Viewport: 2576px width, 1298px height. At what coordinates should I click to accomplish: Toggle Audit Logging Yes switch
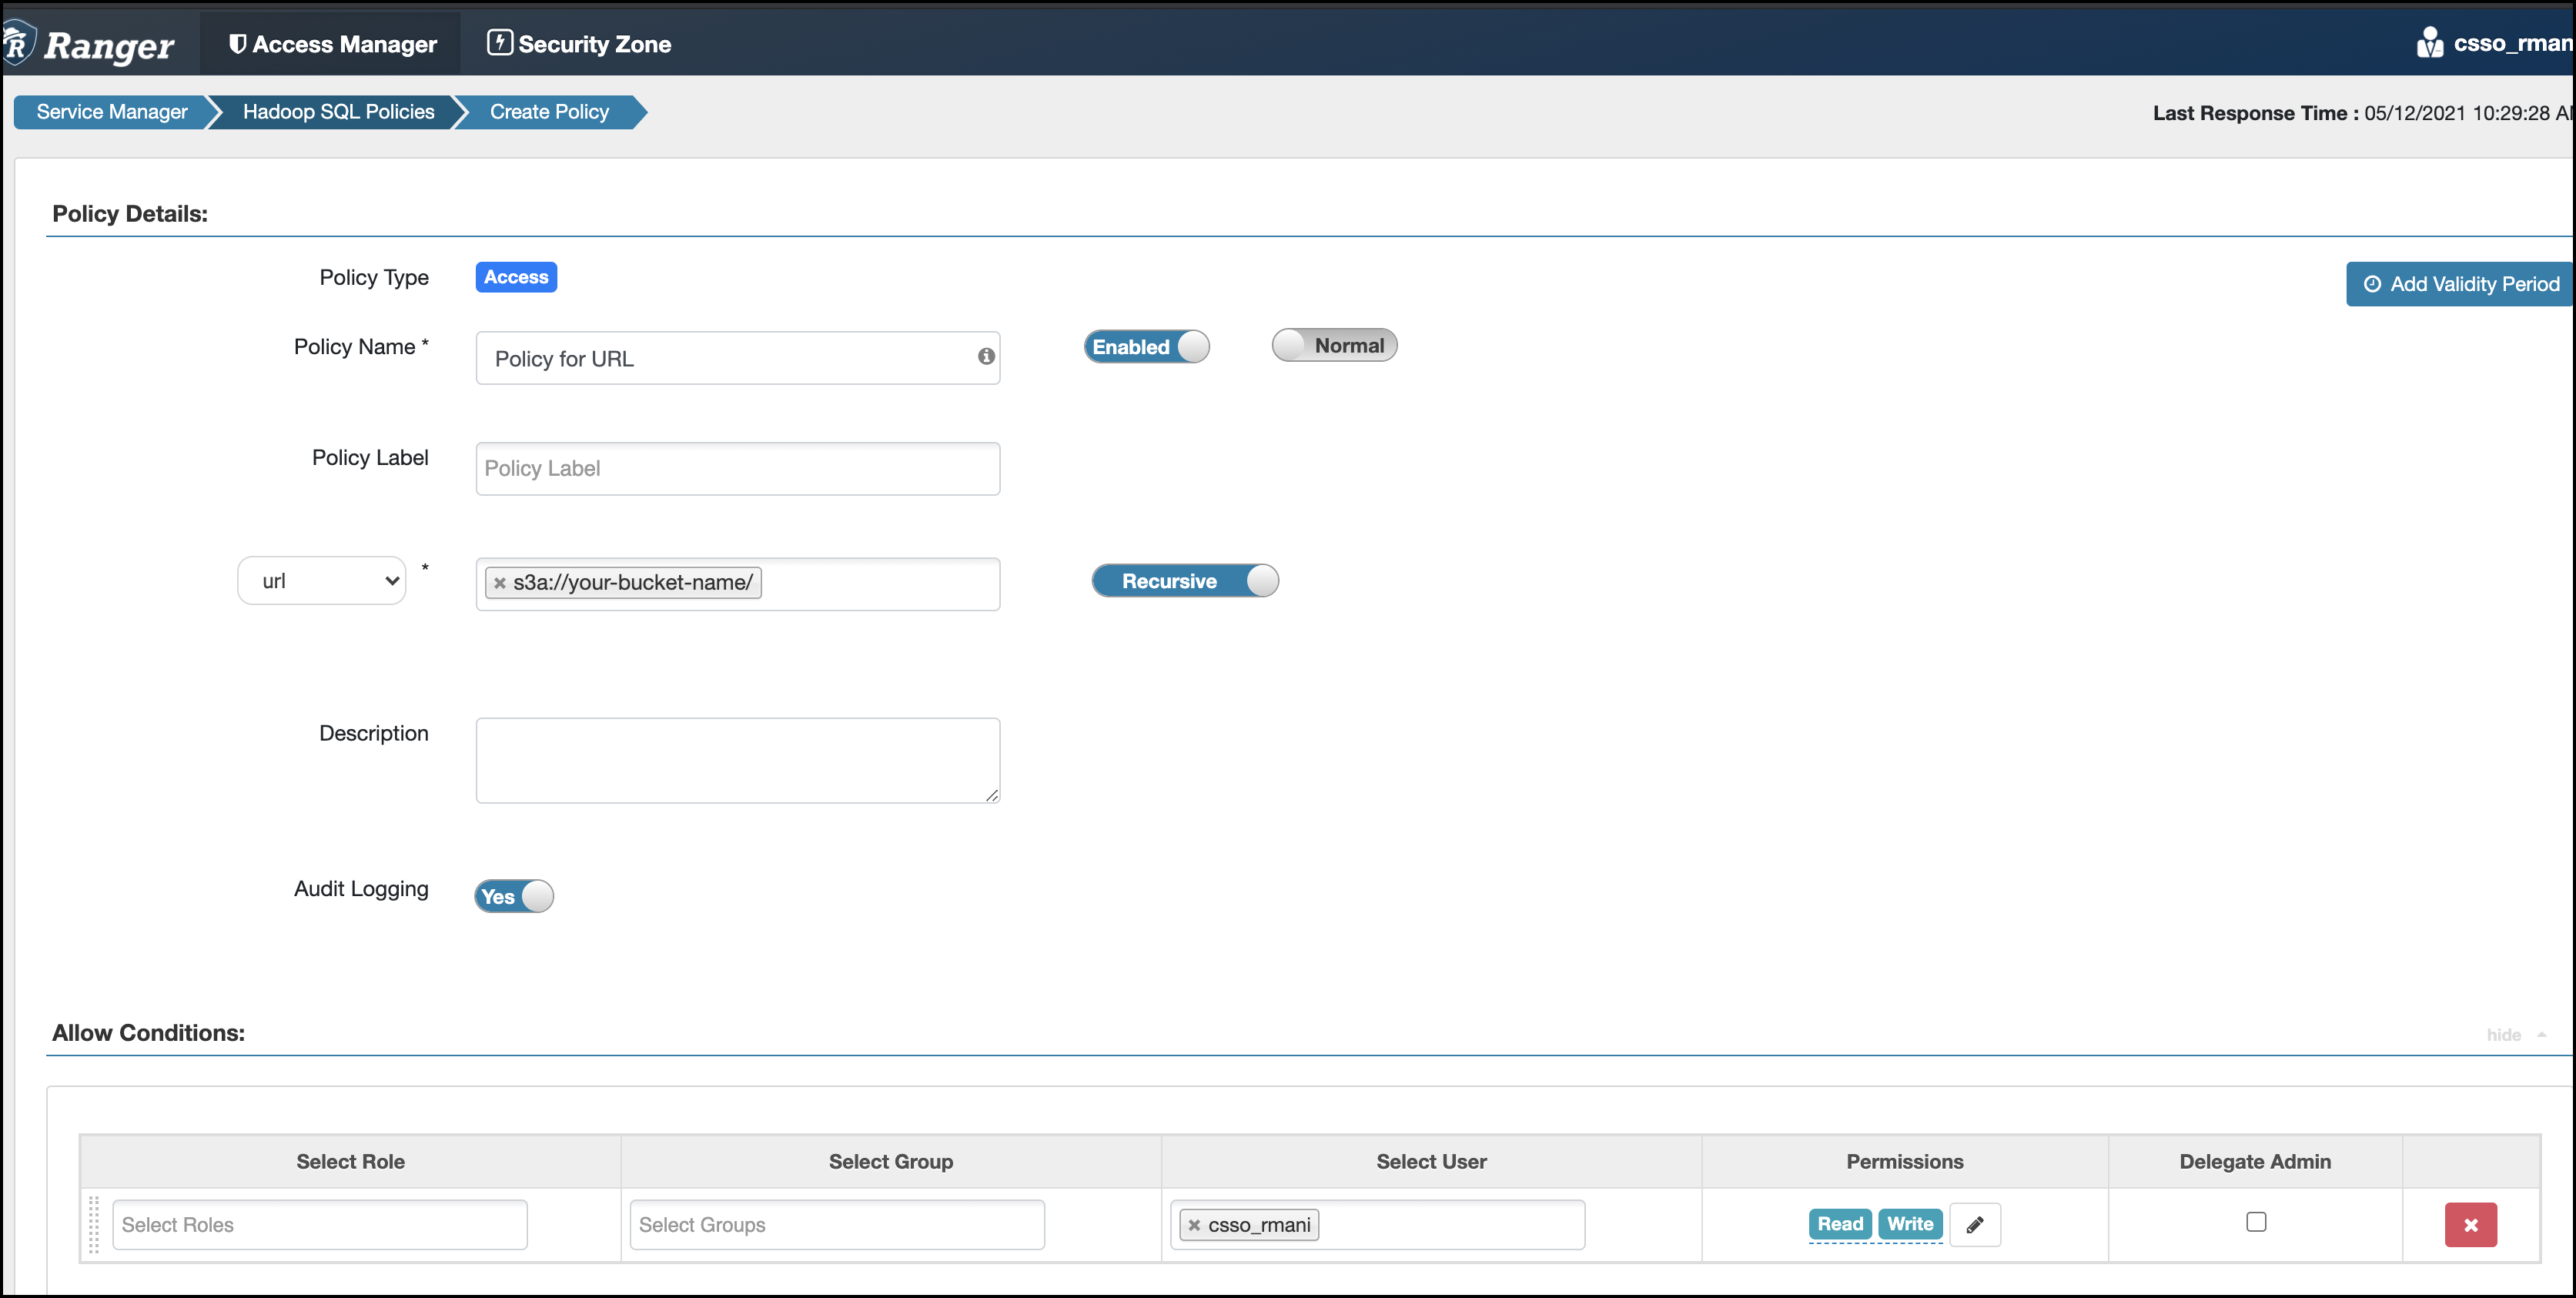(x=514, y=896)
